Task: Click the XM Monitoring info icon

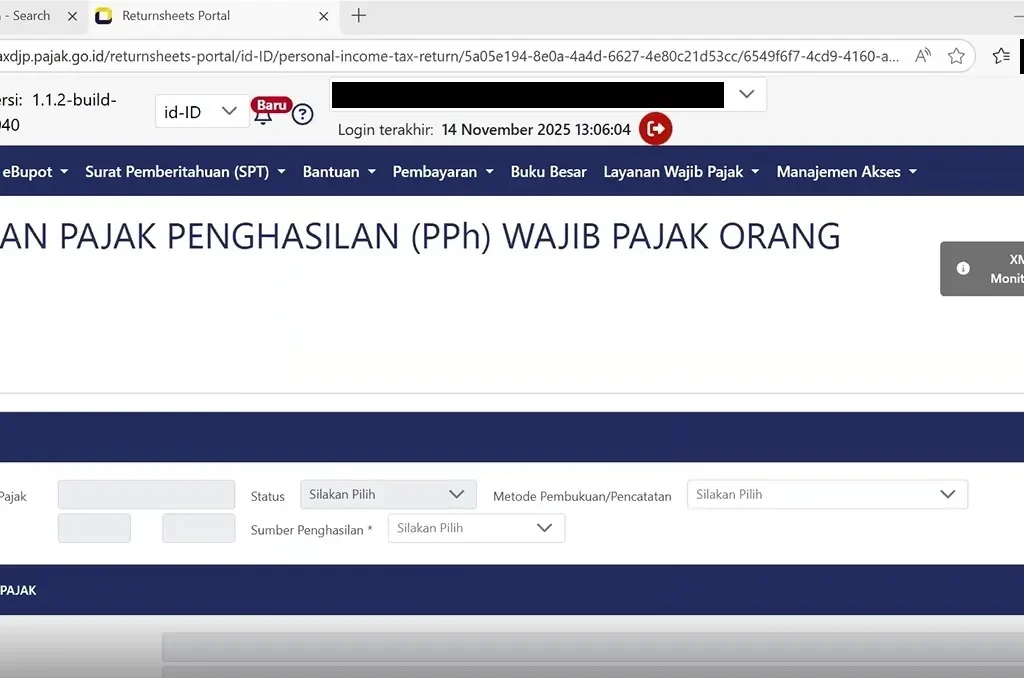Action: click(963, 268)
